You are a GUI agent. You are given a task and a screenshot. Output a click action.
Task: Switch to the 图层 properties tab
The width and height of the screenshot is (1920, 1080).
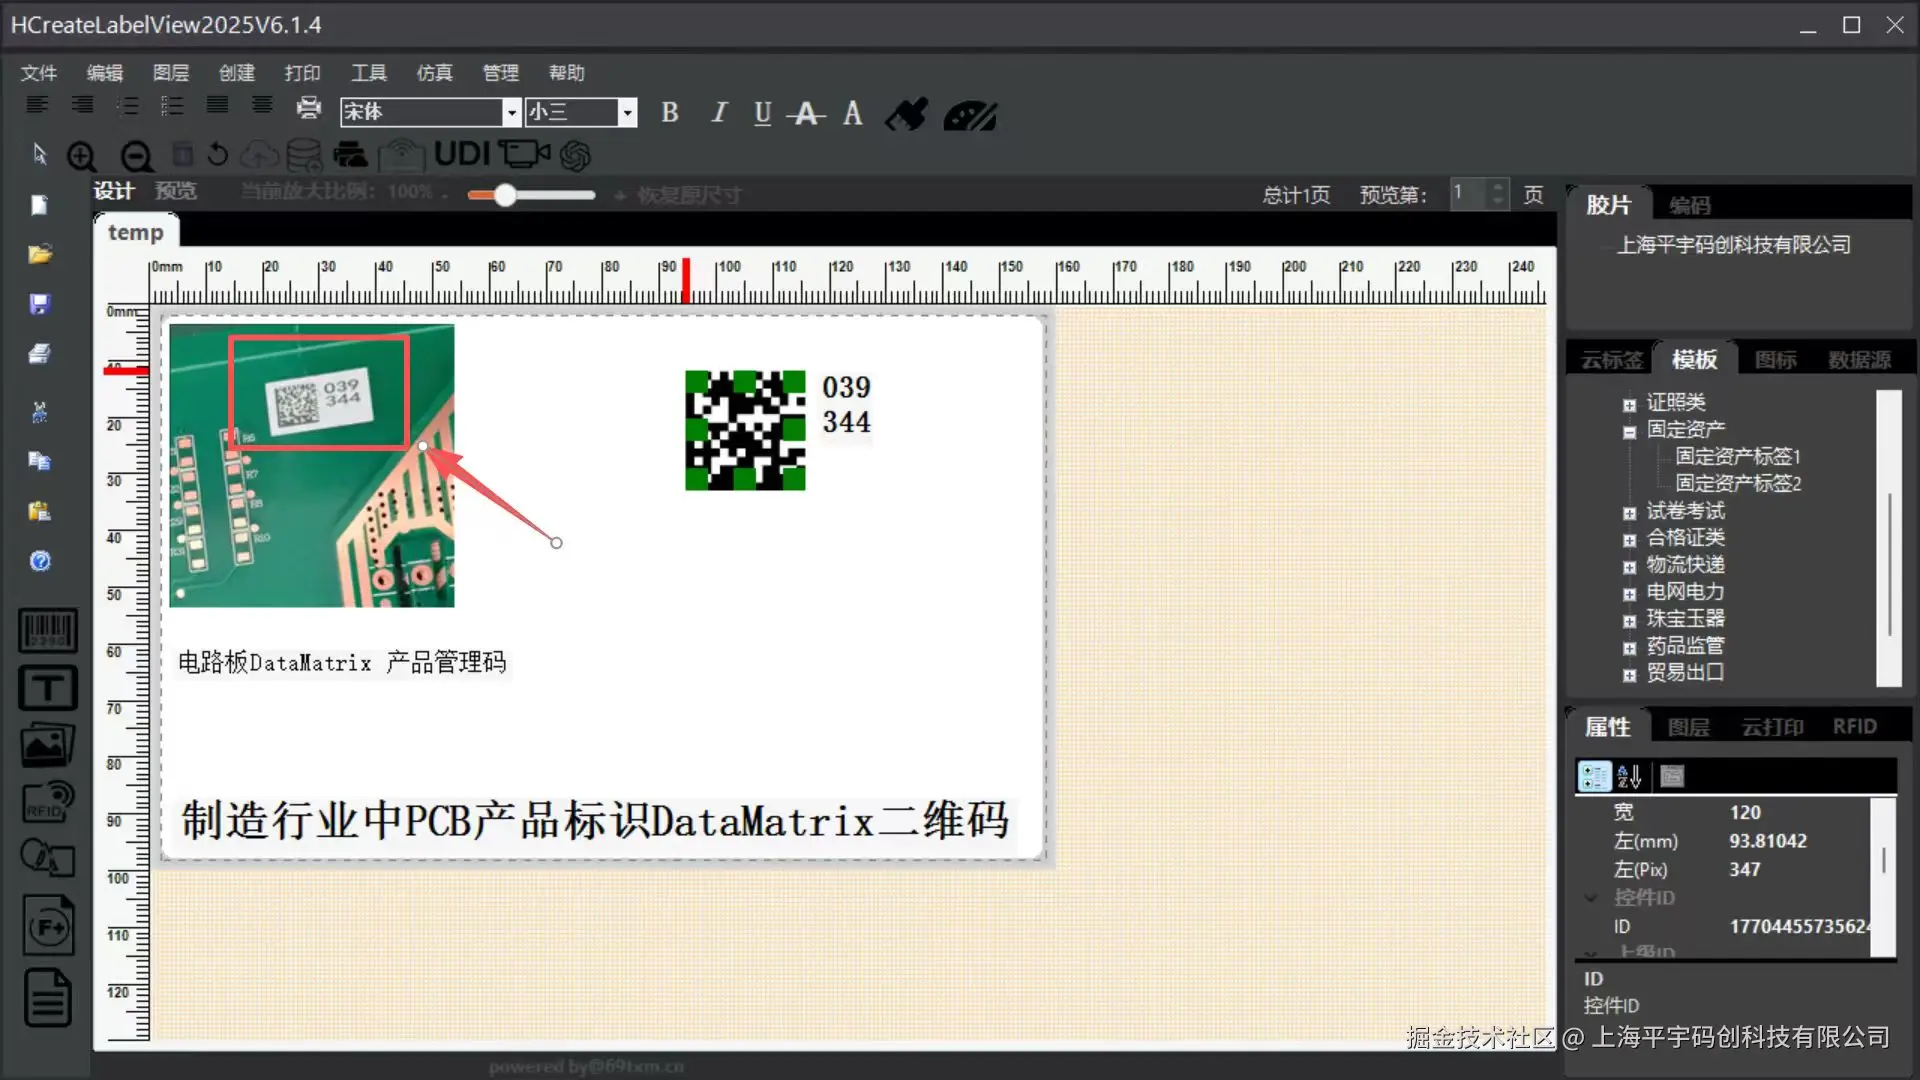[x=1688, y=727]
